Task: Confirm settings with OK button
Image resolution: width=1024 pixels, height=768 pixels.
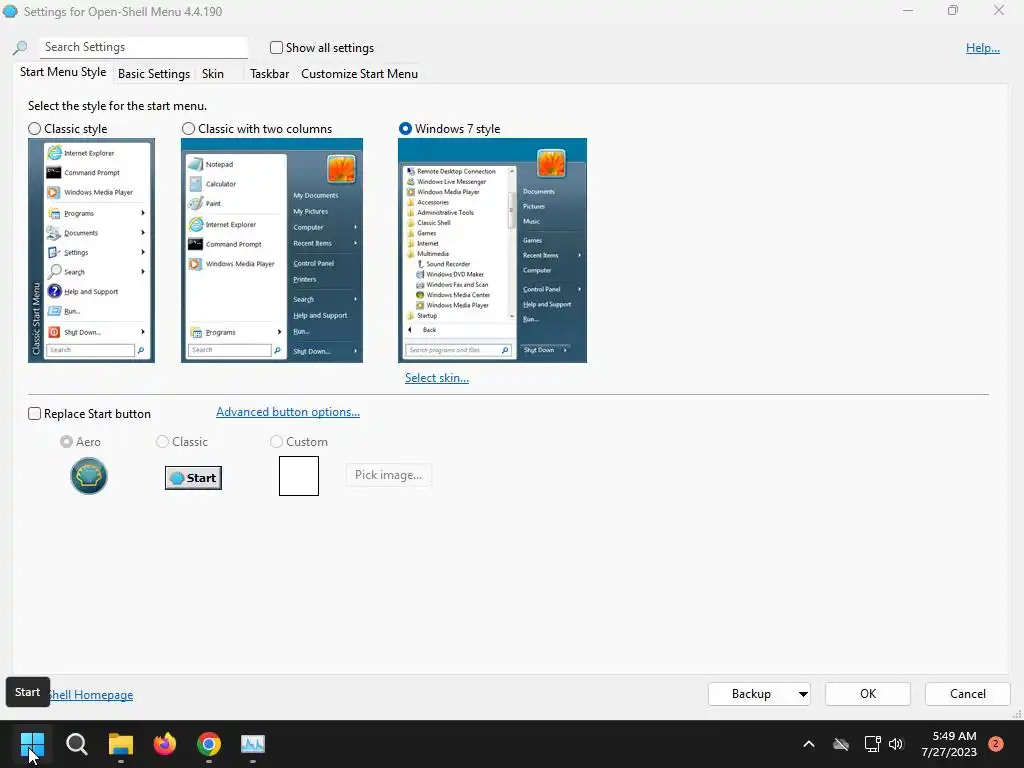Action: coord(868,694)
